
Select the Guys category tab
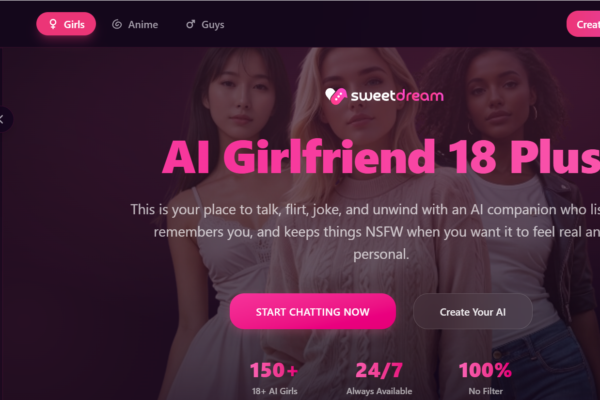(x=205, y=24)
